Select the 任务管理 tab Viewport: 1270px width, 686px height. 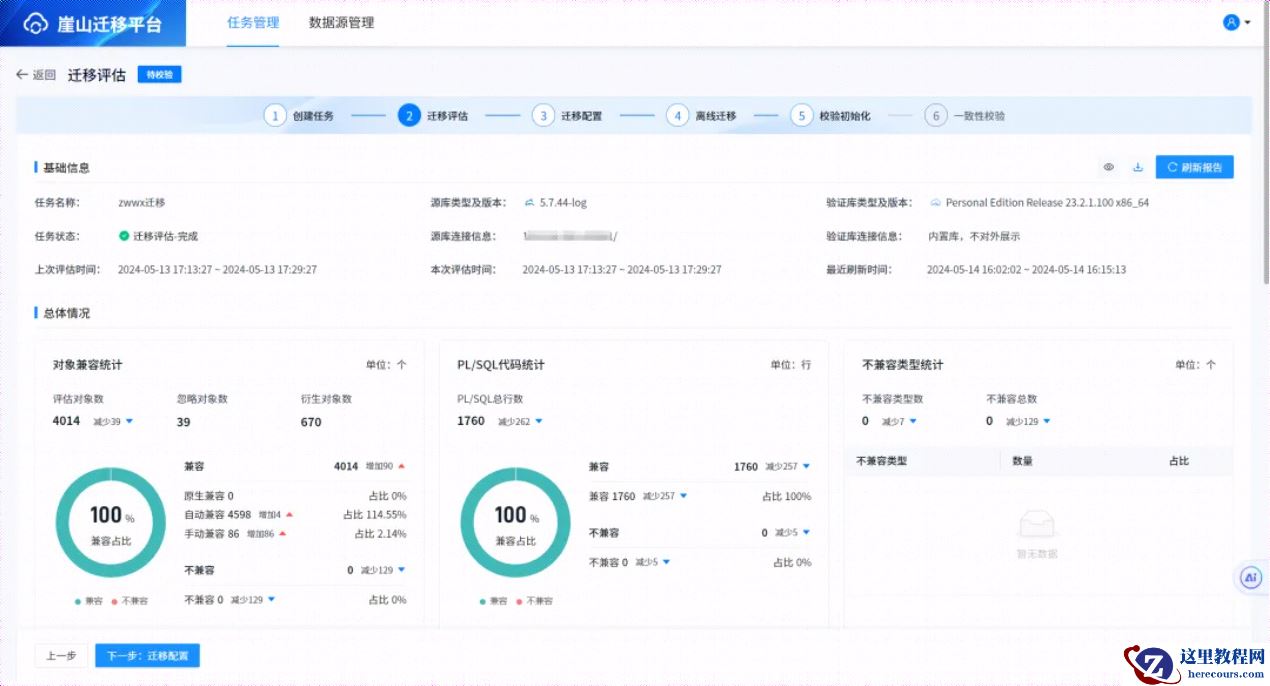(x=253, y=23)
